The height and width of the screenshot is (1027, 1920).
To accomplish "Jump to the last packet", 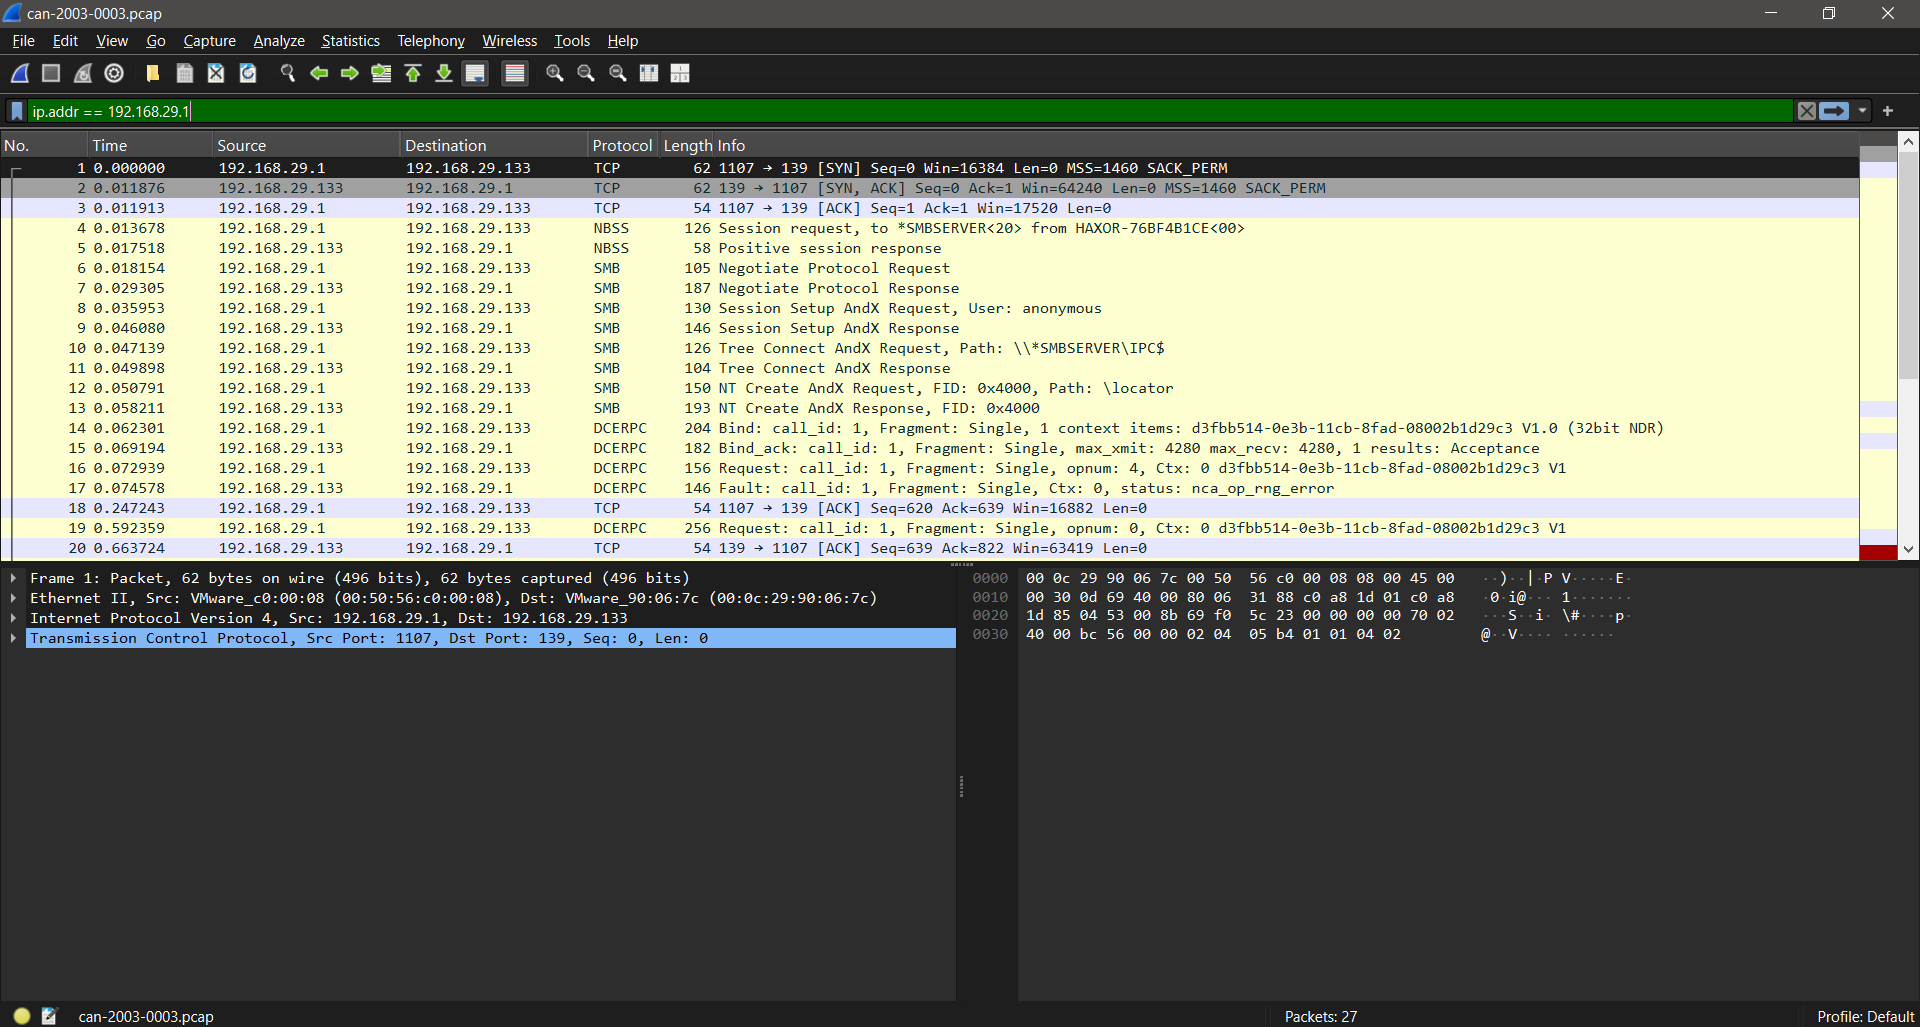I will [444, 73].
